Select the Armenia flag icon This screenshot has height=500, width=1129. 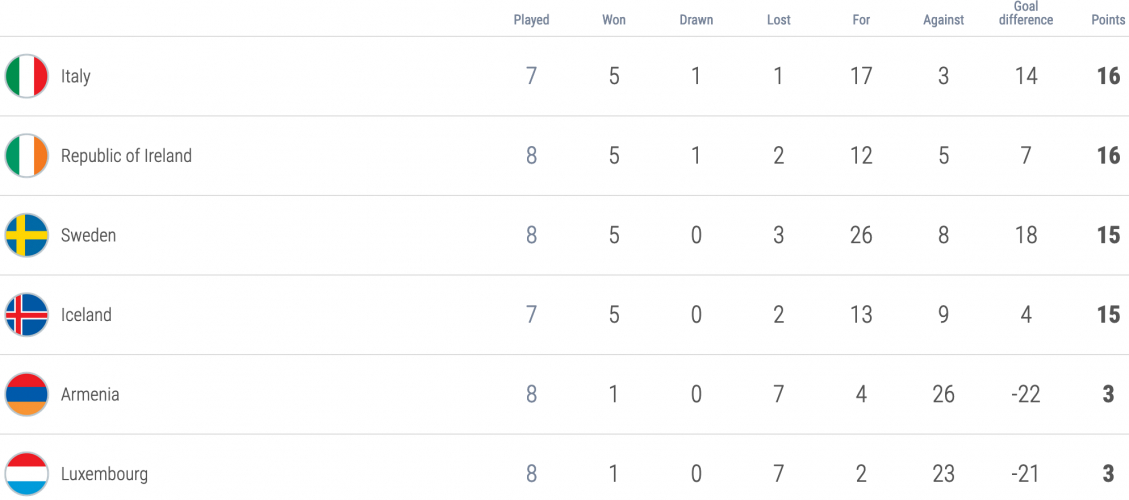coord(27,394)
